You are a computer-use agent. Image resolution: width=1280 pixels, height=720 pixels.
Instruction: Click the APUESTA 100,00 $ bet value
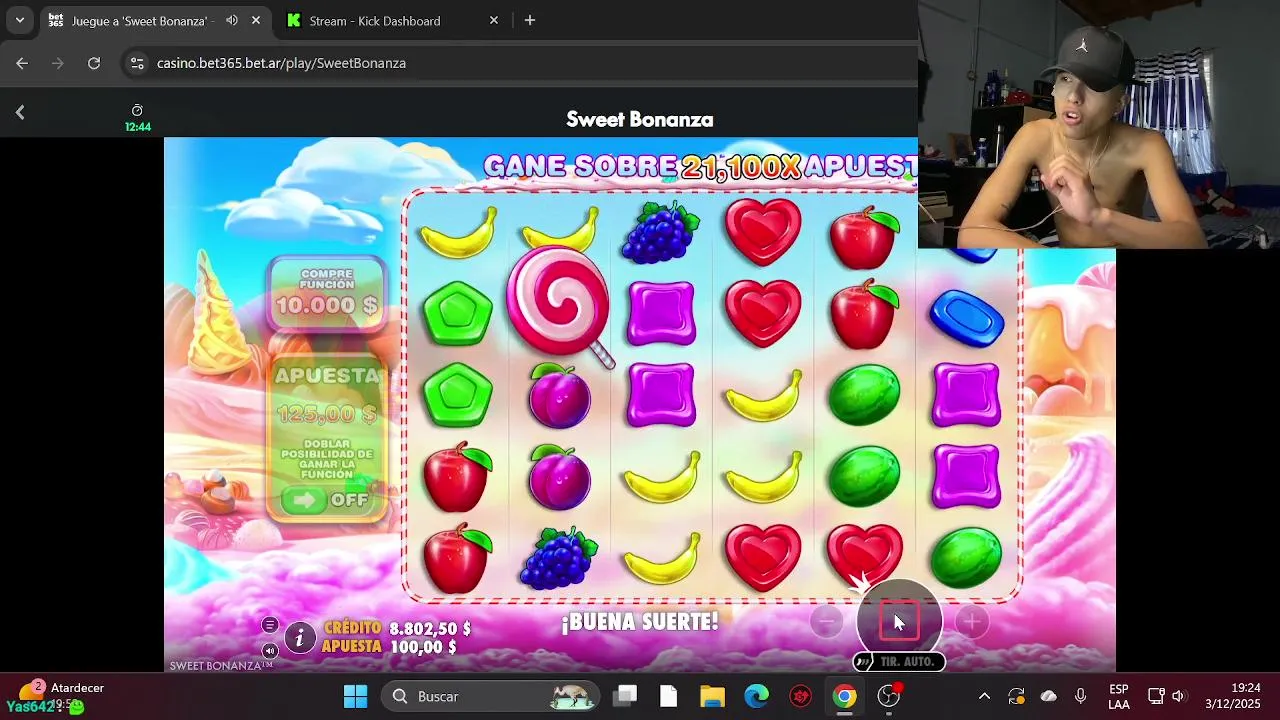(x=389, y=647)
